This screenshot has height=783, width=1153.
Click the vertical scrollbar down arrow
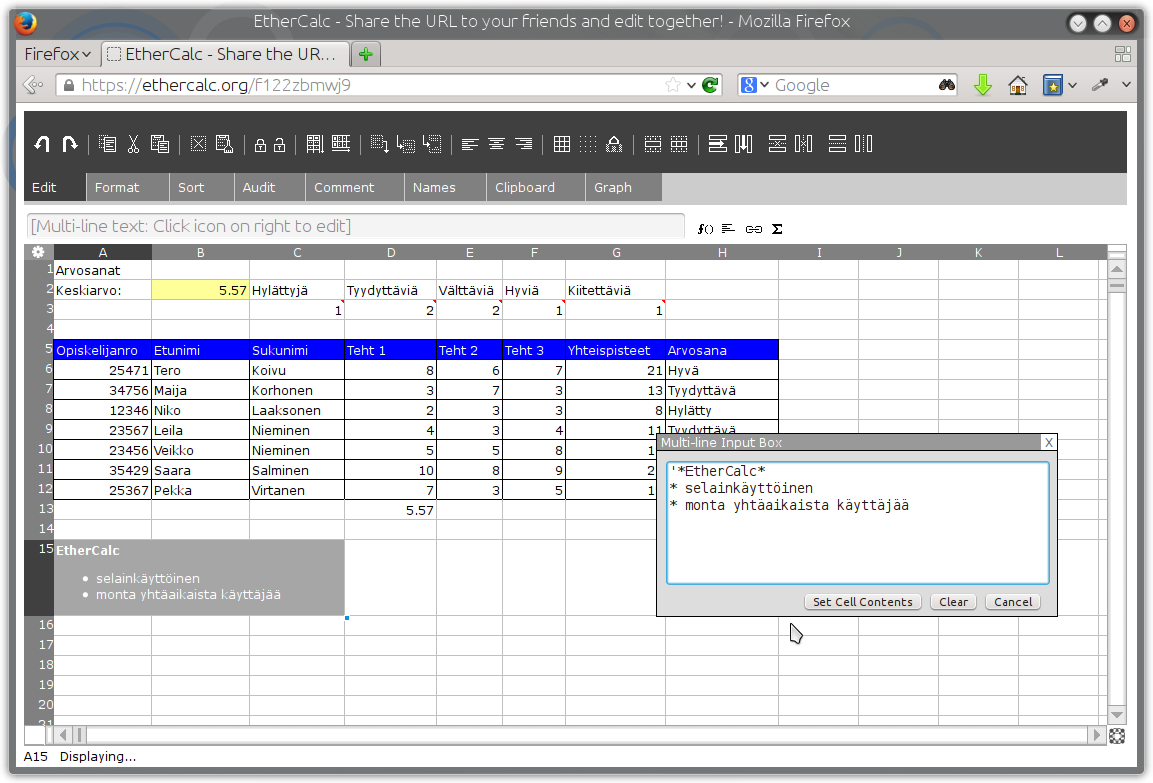pos(1116,715)
